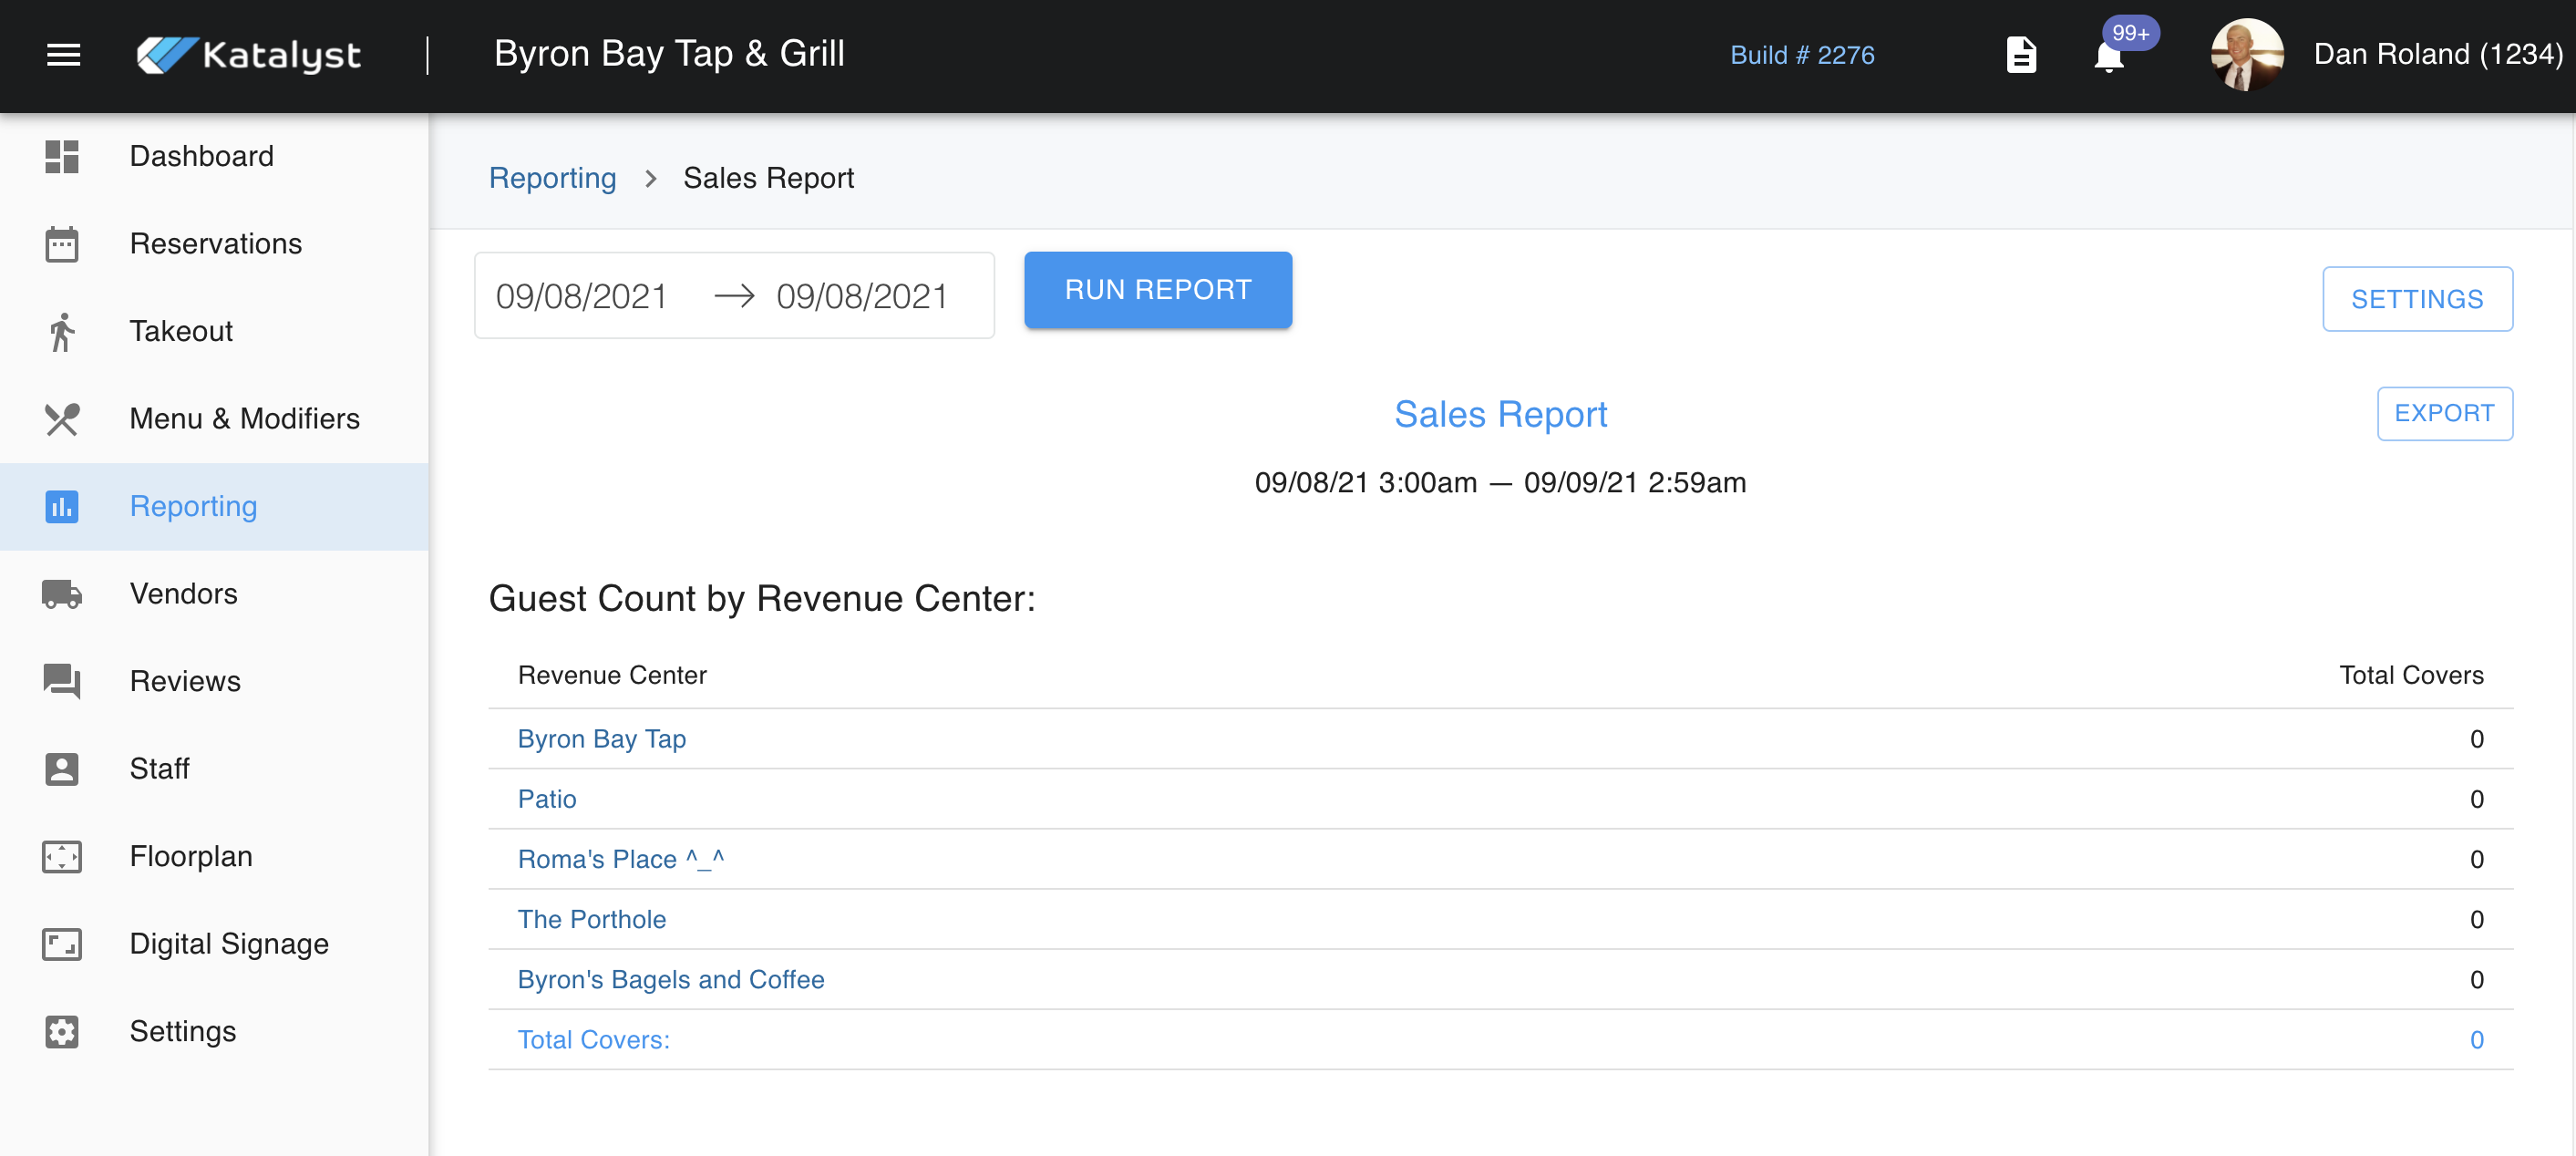The height and width of the screenshot is (1156, 2576).
Task: Click the Dashboard grid icon
Action: point(62,156)
